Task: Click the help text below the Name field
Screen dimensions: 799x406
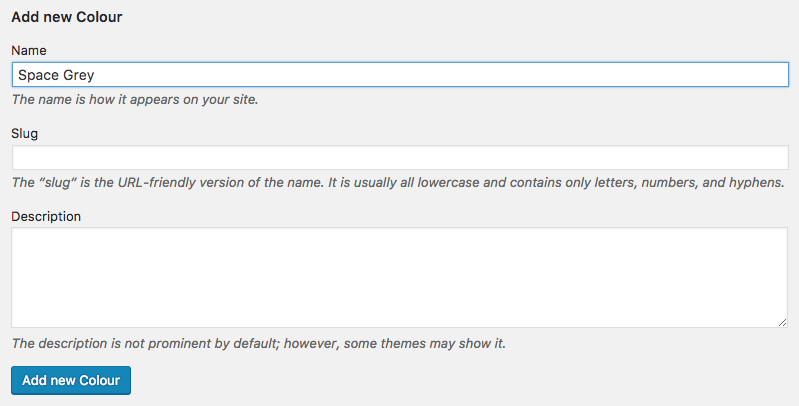Action: [135, 100]
